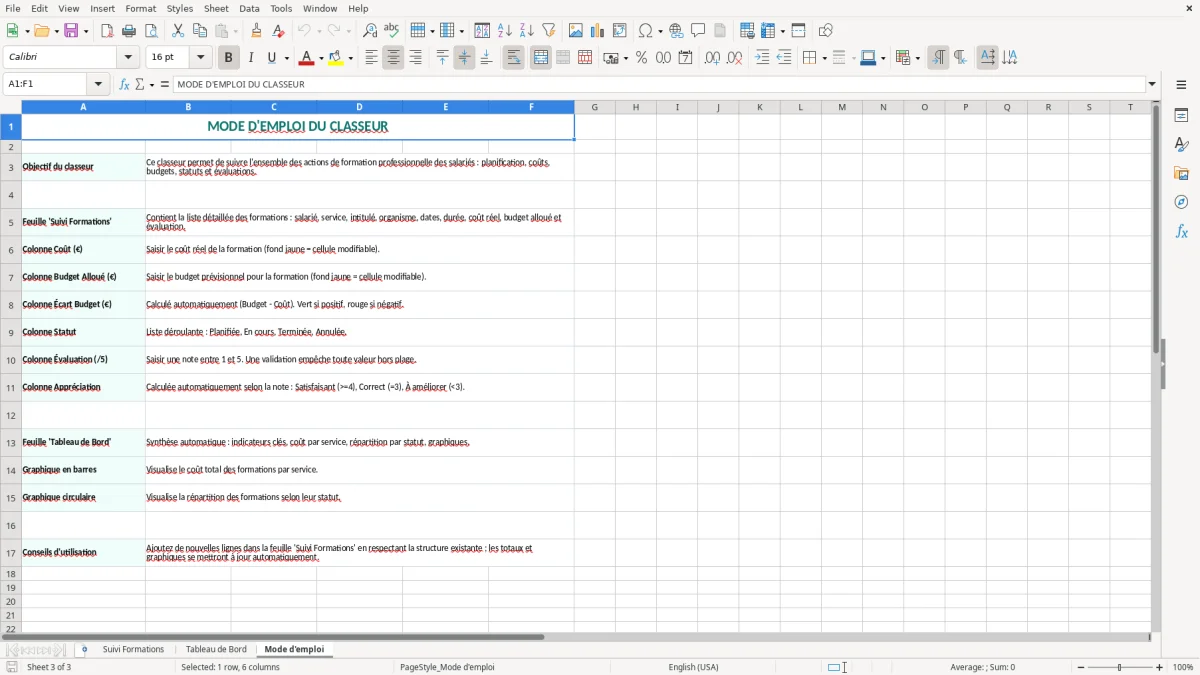Viewport: 1200px width, 675px height.
Task: Define the print area
Action: [x=747, y=31]
